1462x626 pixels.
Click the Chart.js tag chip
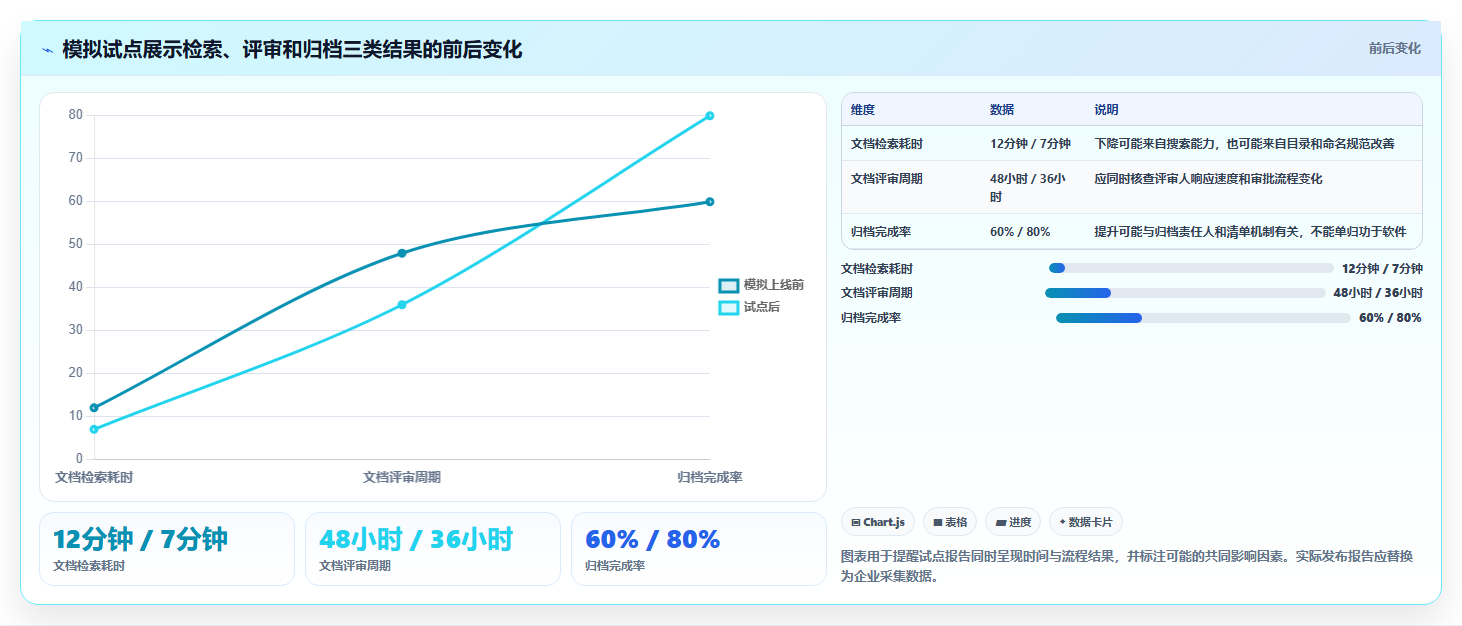coord(878,522)
